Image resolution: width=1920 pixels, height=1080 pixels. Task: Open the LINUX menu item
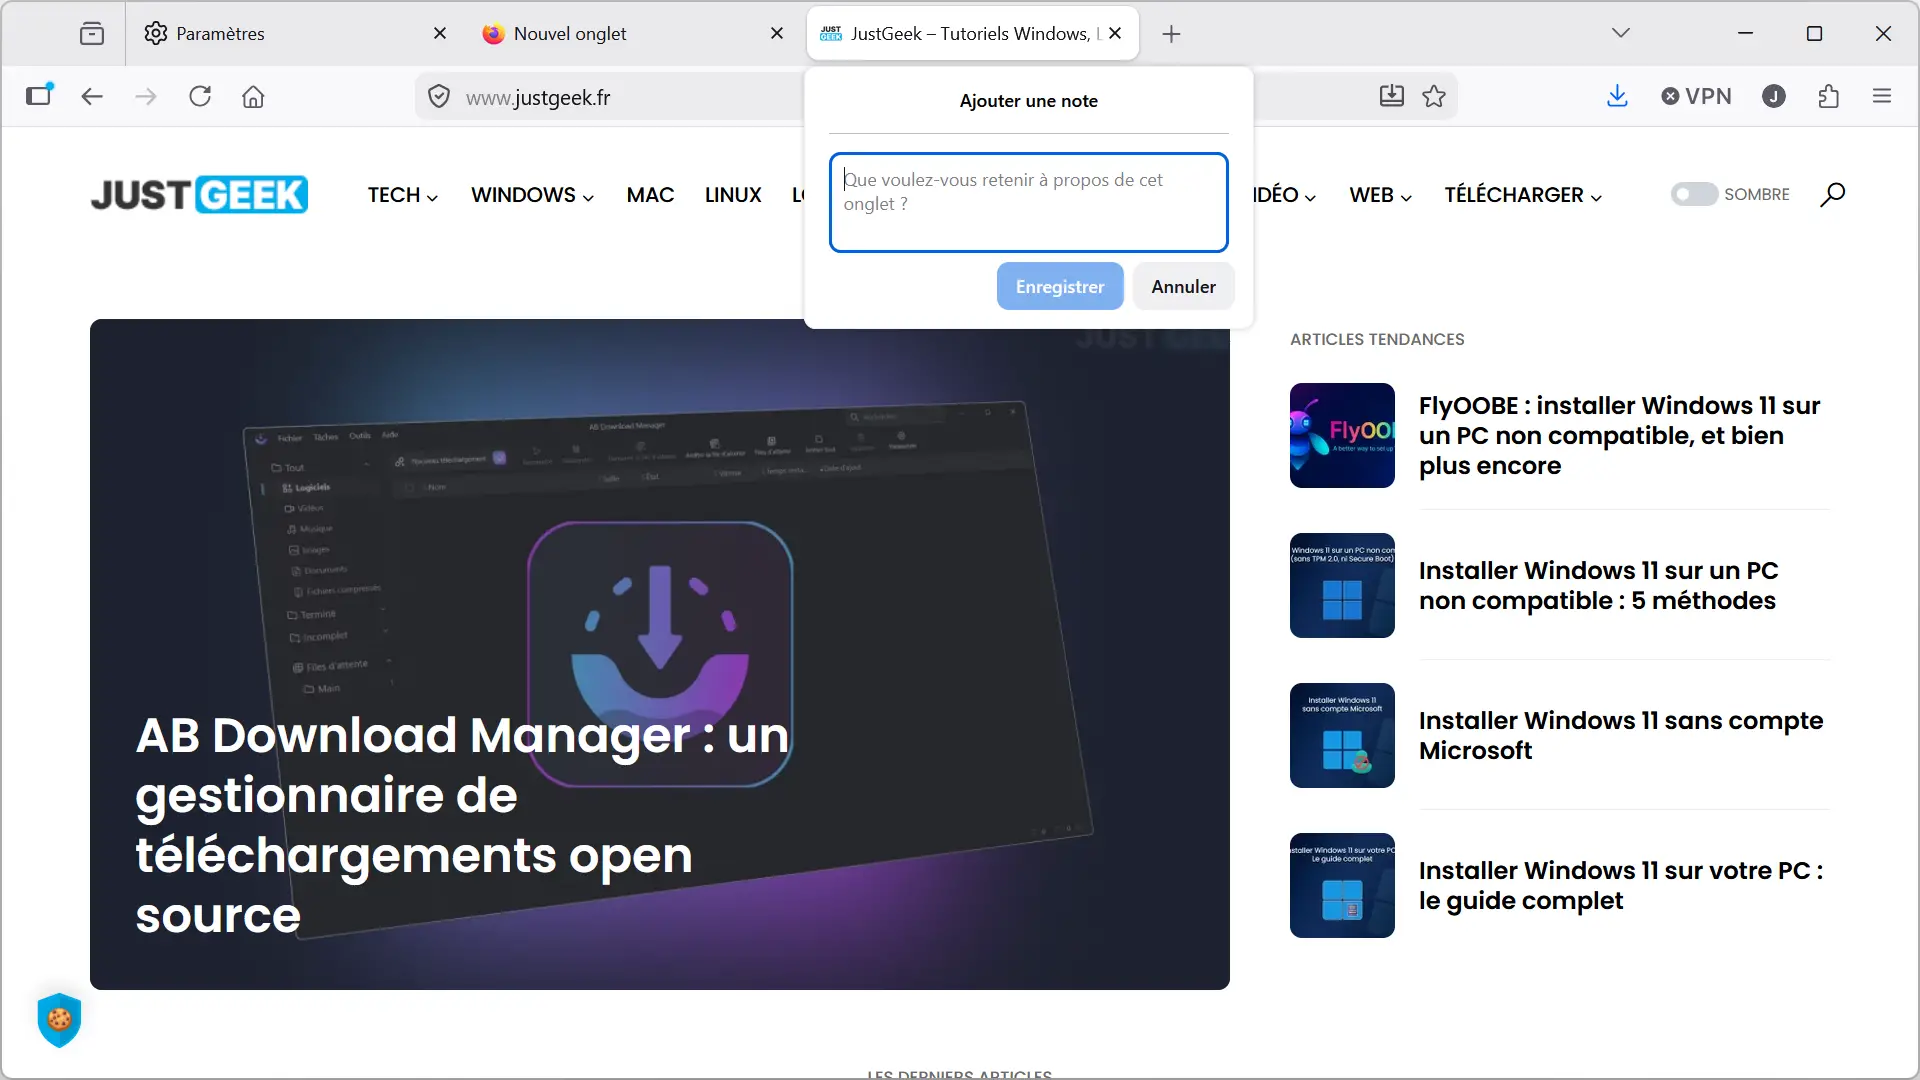733,195
